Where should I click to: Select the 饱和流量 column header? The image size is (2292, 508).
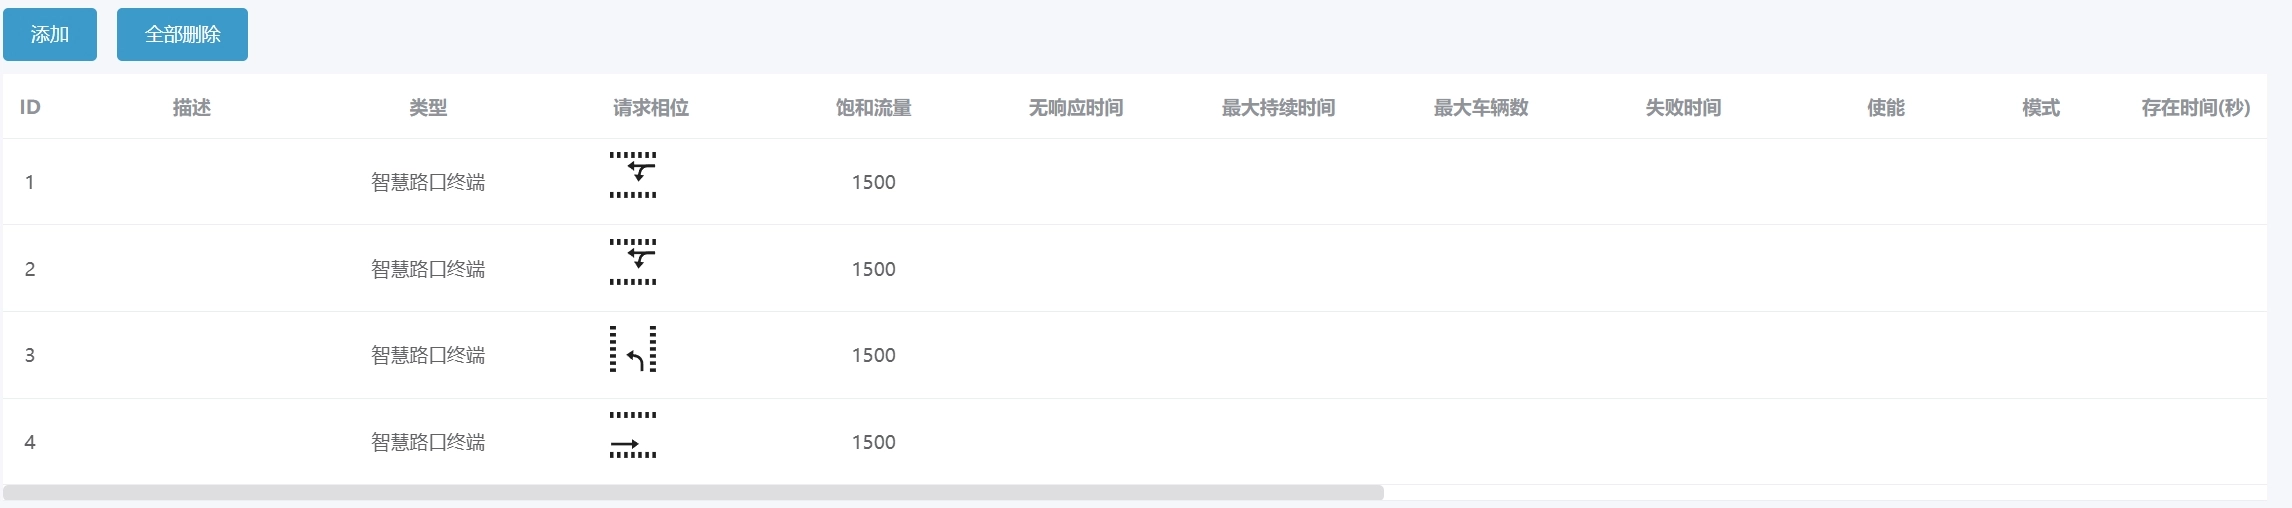(873, 108)
